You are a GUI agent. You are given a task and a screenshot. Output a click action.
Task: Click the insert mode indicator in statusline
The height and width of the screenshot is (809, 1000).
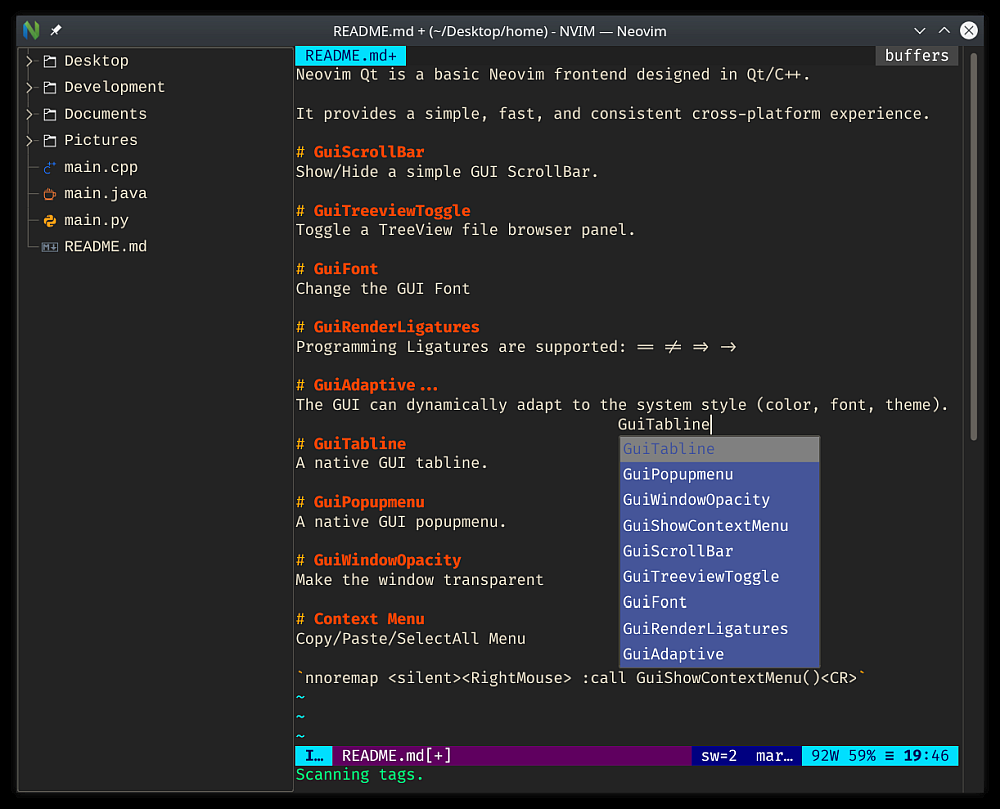click(314, 756)
